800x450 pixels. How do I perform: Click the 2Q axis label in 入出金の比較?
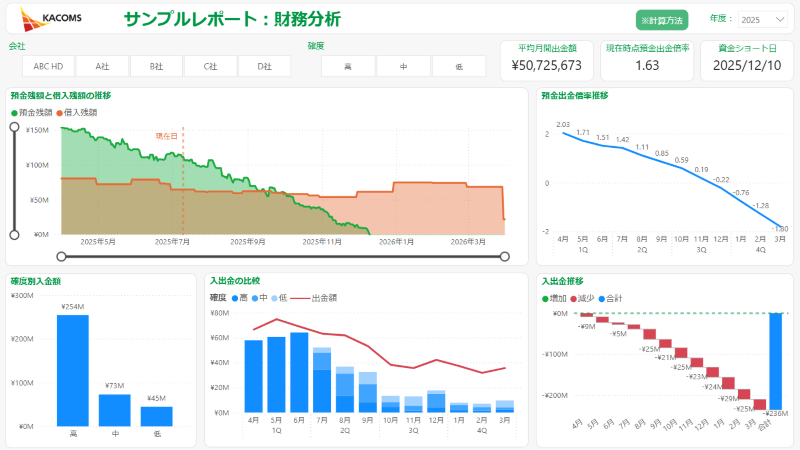[x=345, y=430]
